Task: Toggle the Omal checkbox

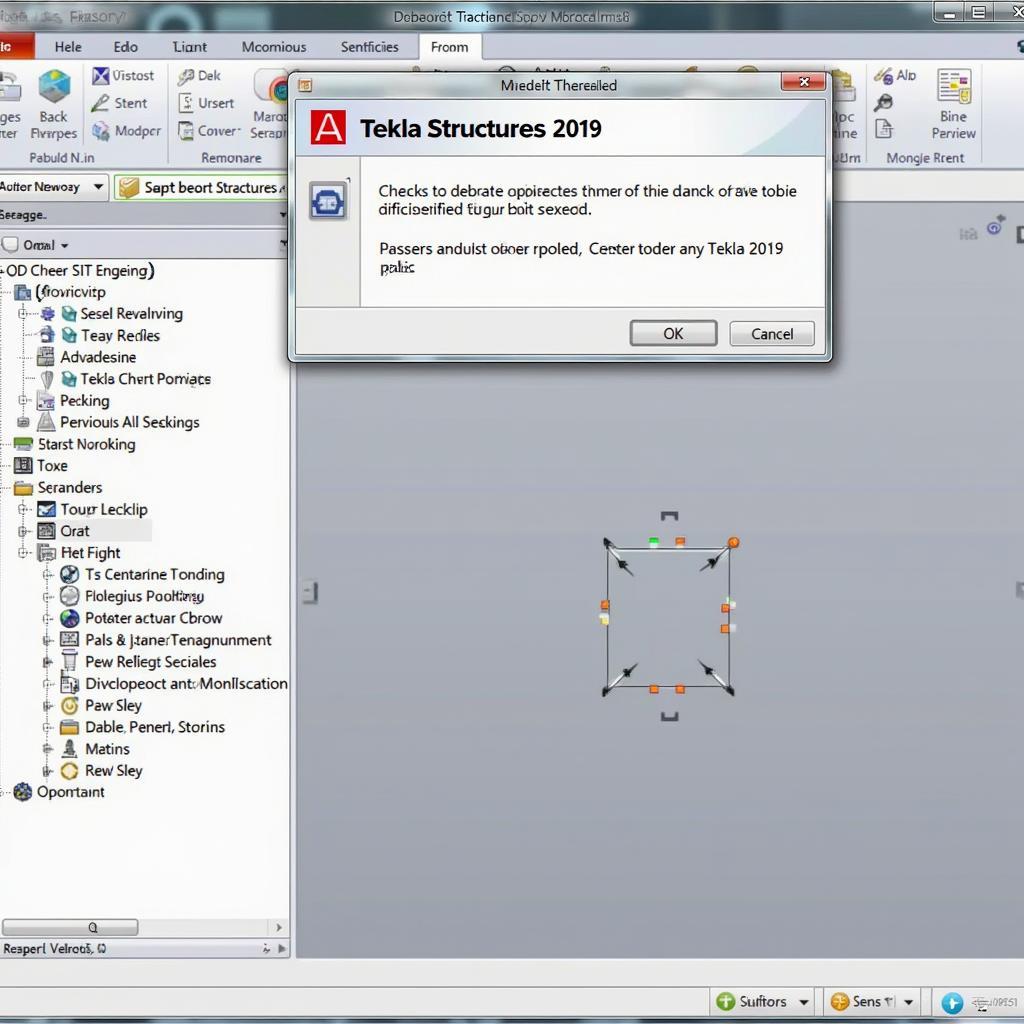Action: (10, 245)
